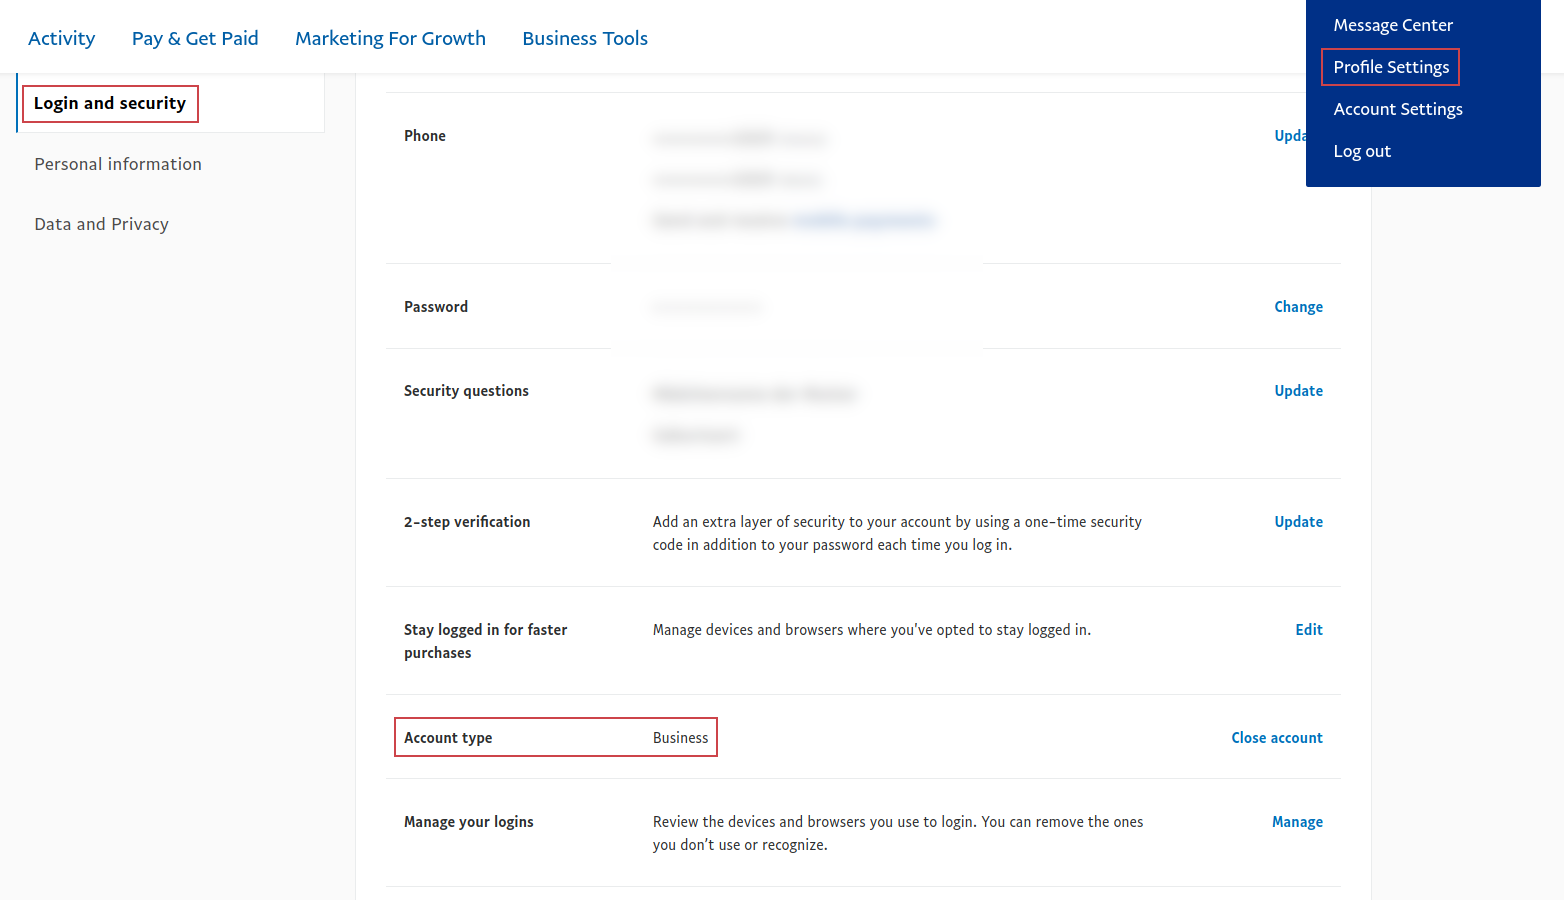
Task: Click the Phone row label
Action: tap(425, 136)
